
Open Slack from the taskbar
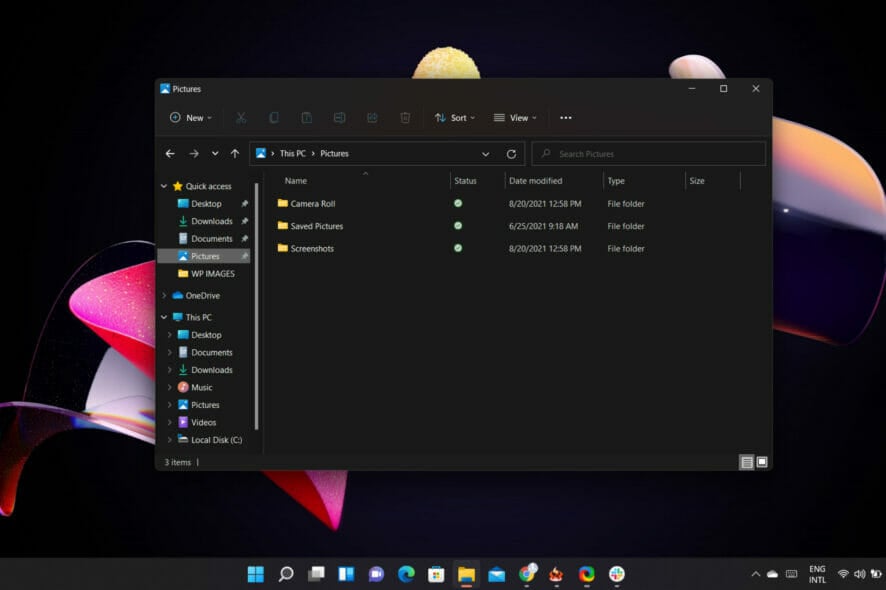pyautogui.click(x=616, y=574)
